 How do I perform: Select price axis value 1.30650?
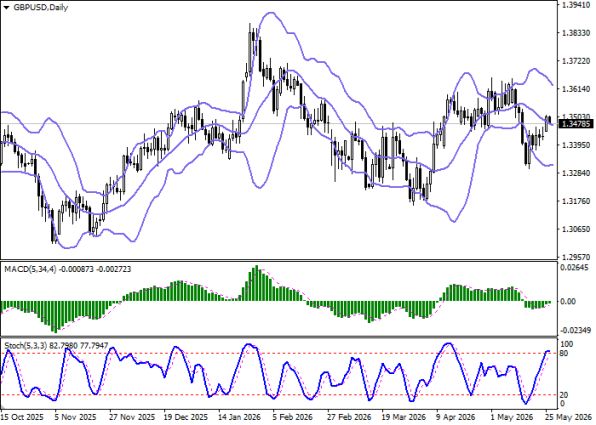click(576, 229)
